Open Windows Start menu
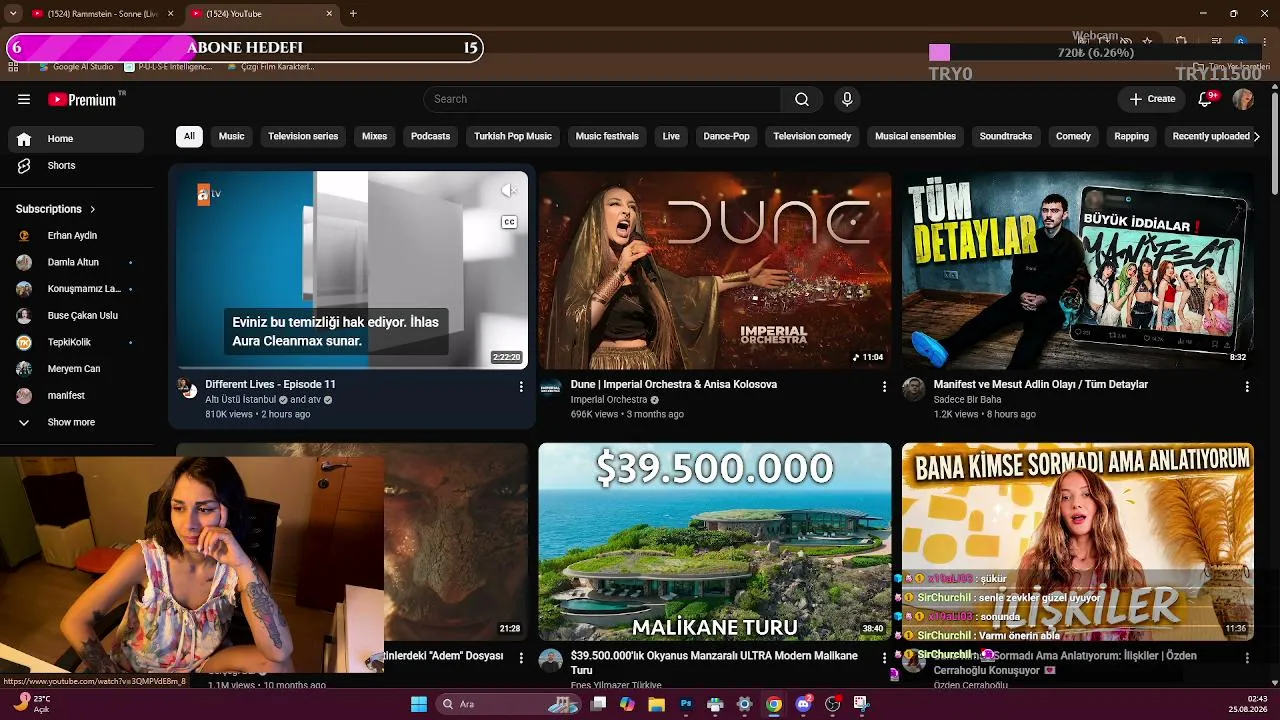The image size is (1280, 720). [x=419, y=704]
